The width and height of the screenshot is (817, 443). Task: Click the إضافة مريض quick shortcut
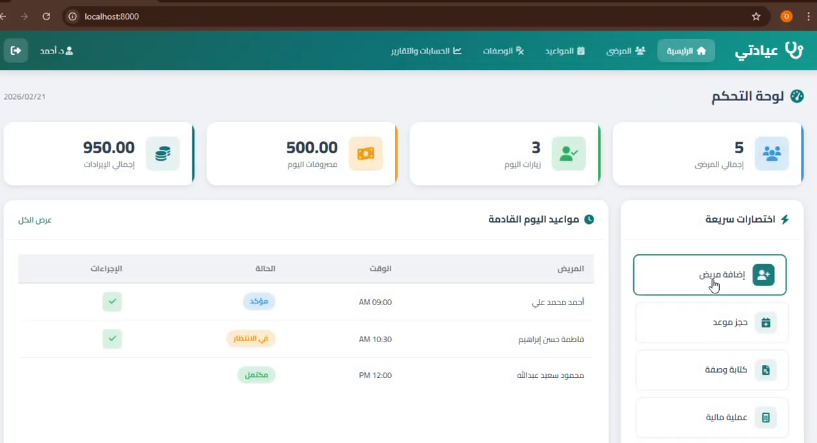[x=710, y=275]
